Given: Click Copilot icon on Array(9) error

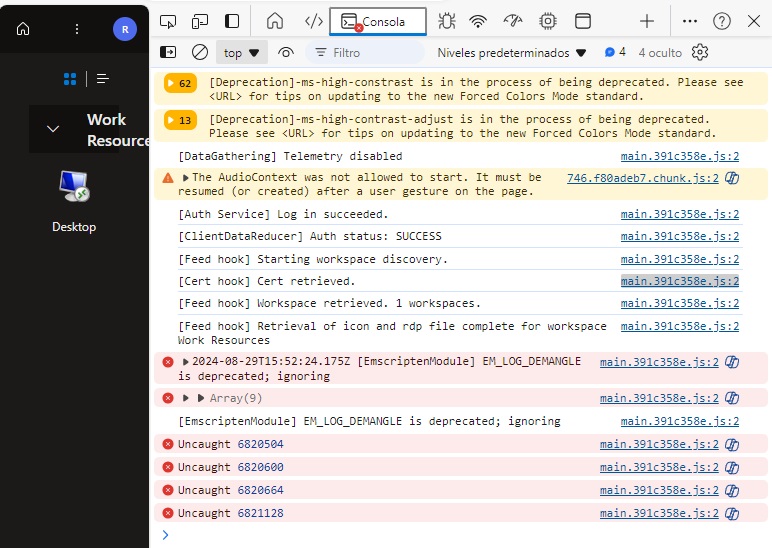Looking at the screenshot, I should point(732,398).
